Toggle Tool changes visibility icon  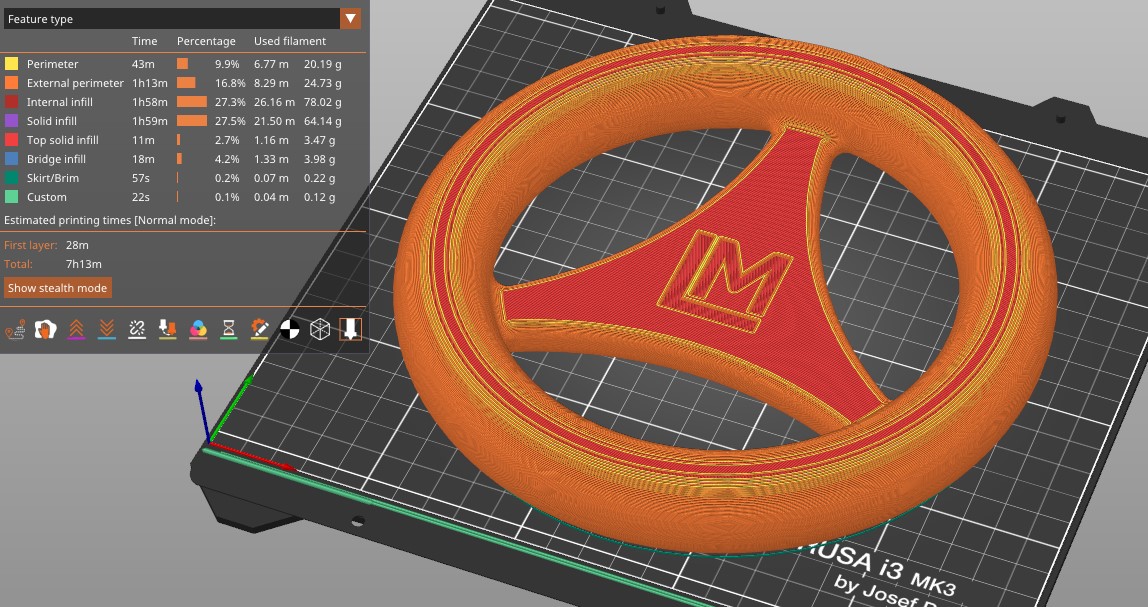168,329
